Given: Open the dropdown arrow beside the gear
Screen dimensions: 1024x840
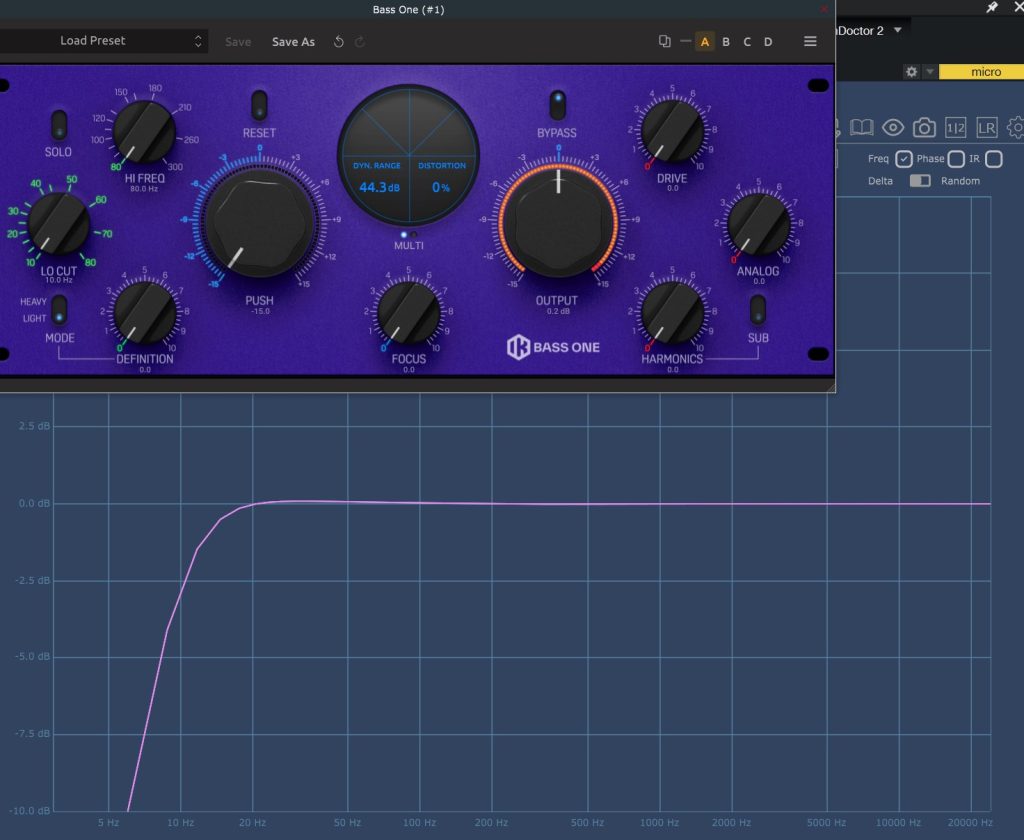Looking at the screenshot, I should click(x=930, y=72).
